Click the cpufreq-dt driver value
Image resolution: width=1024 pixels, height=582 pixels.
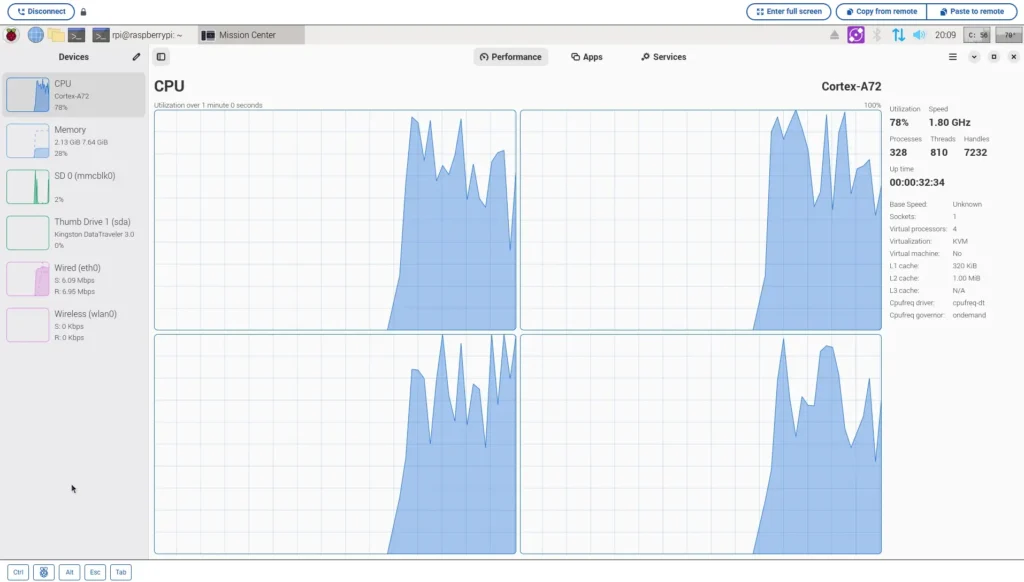point(969,302)
